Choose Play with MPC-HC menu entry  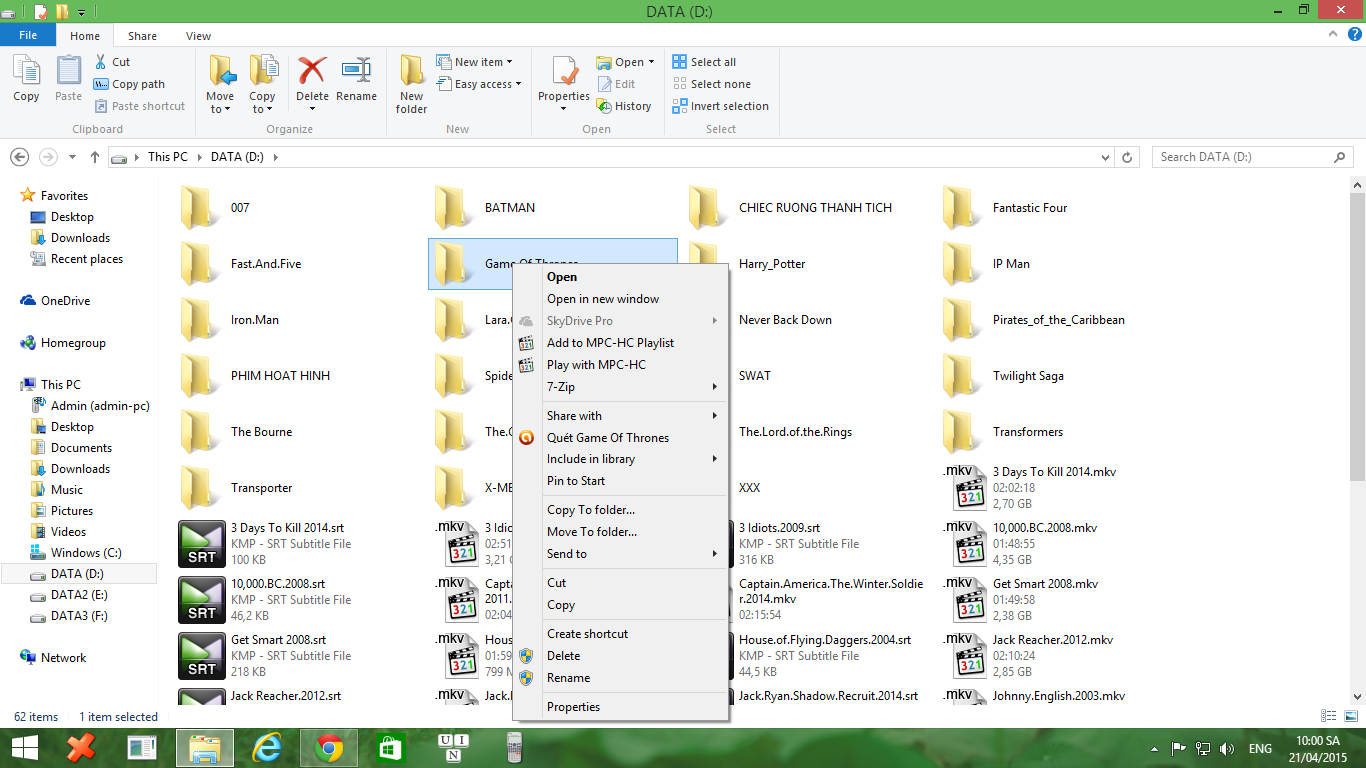(x=620, y=365)
